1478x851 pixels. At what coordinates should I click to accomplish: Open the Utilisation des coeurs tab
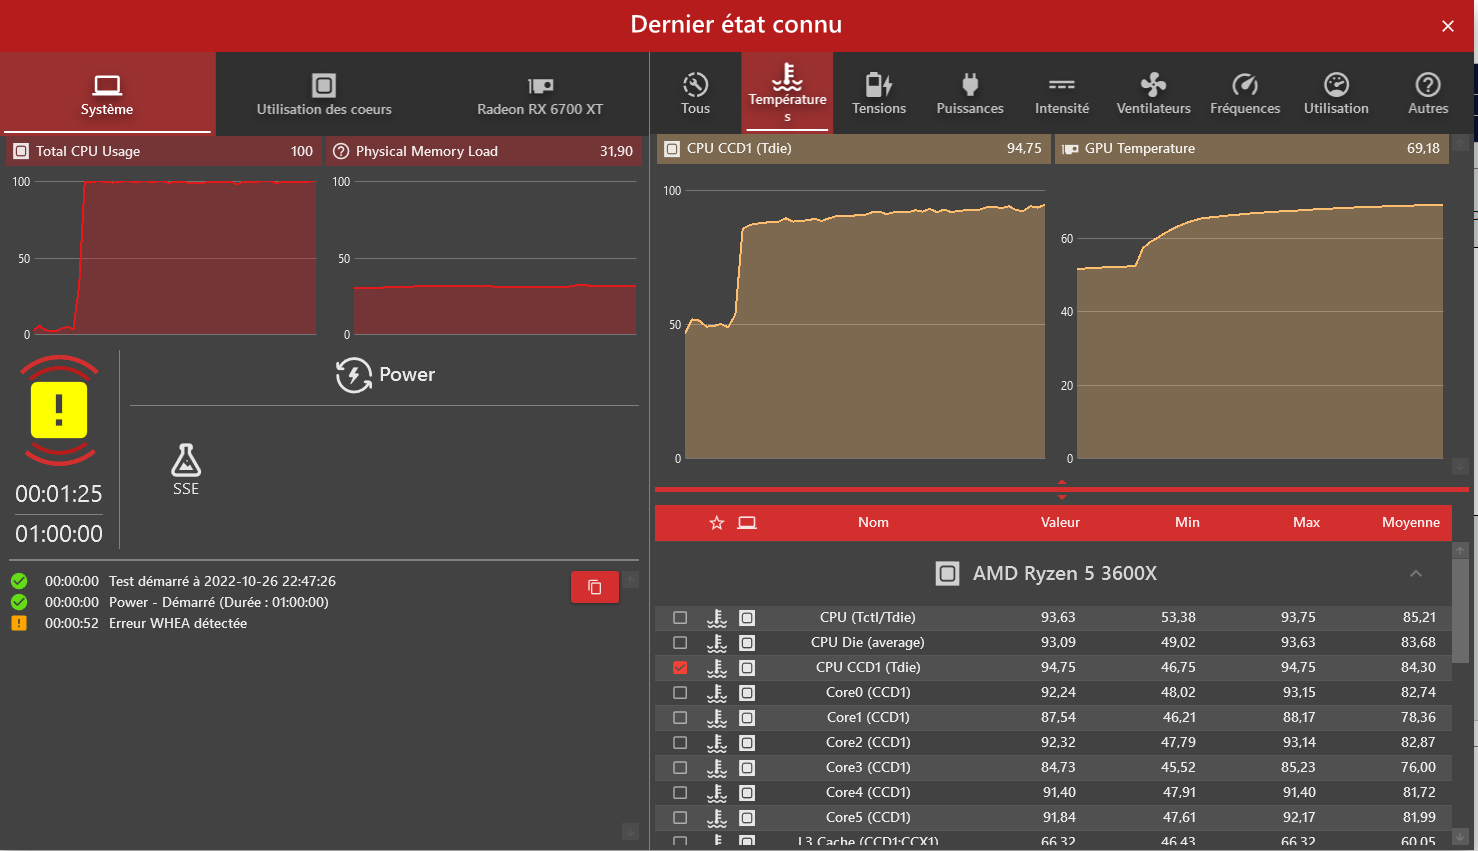[324, 93]
